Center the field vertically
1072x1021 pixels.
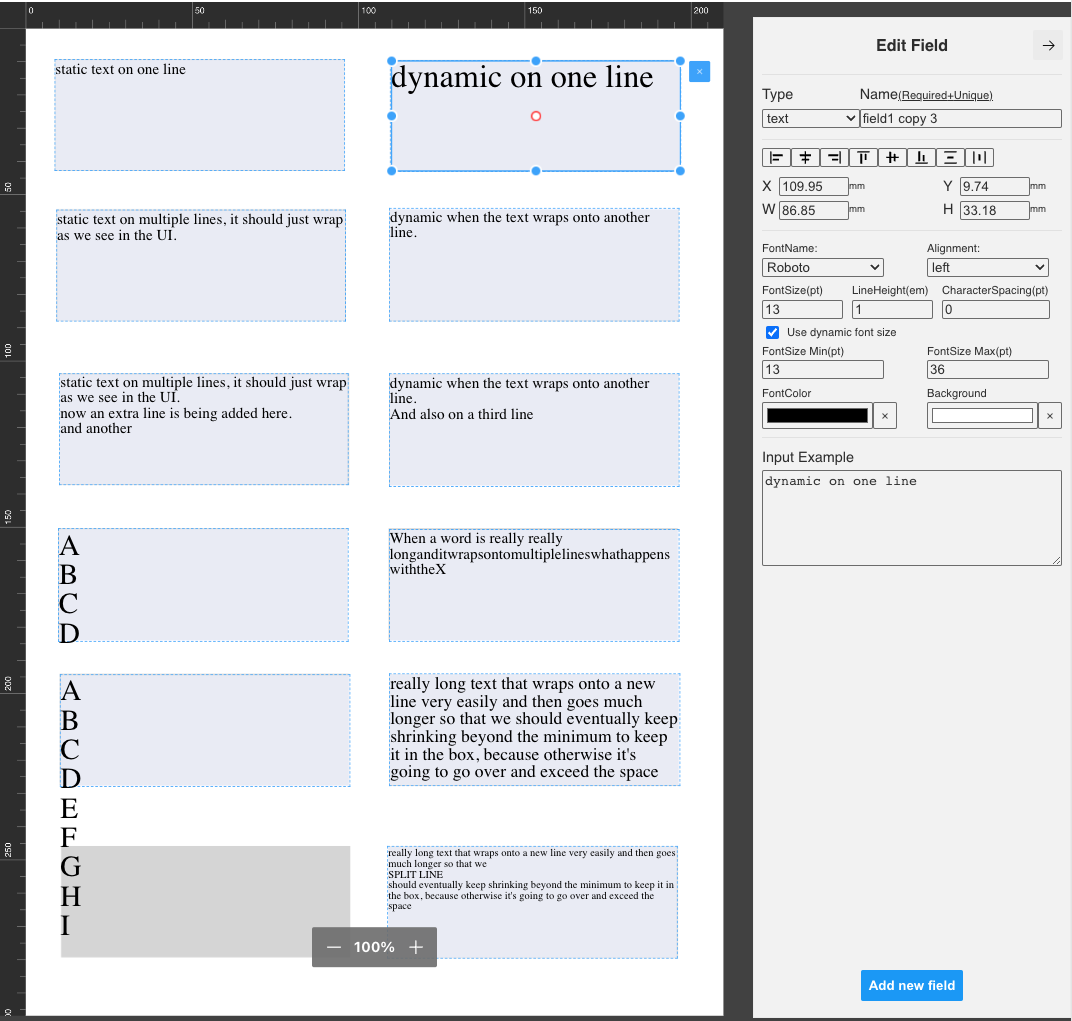[891, 157]
